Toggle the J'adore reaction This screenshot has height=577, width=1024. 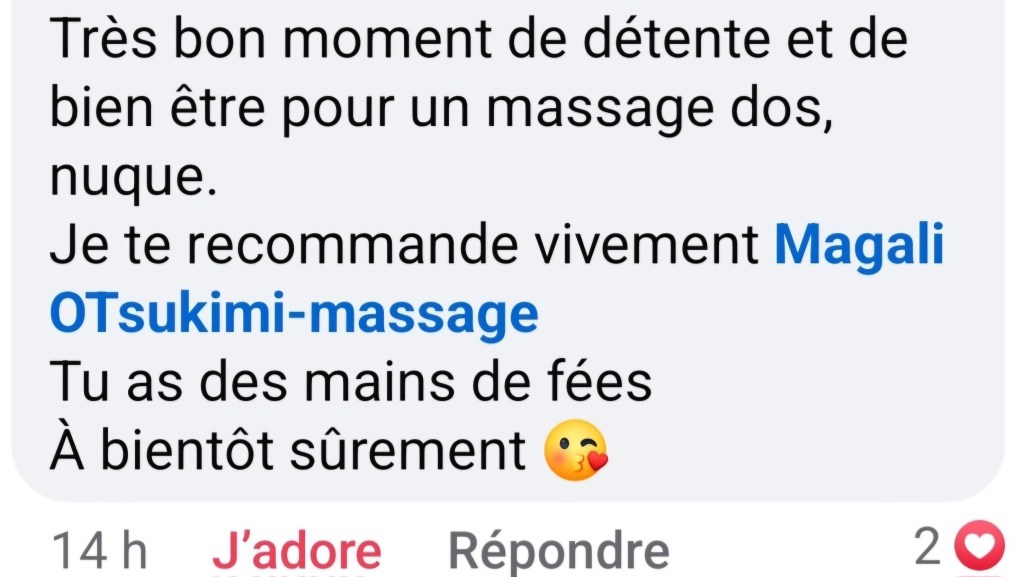(296, 550)
